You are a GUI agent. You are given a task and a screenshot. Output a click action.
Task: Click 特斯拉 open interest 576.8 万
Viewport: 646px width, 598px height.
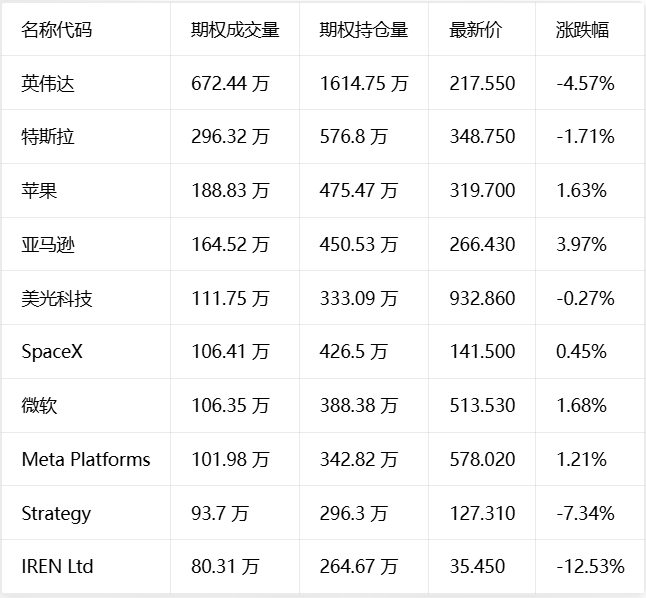[353, 136]
